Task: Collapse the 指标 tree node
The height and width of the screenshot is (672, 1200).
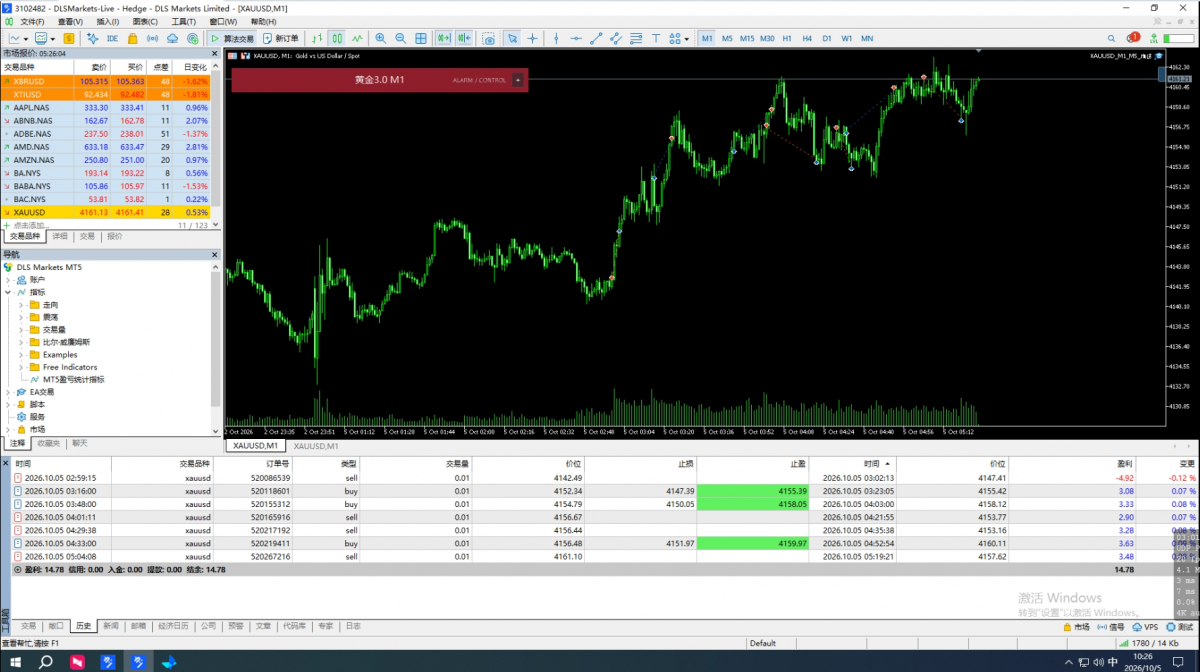Action: tap(8, 292)
